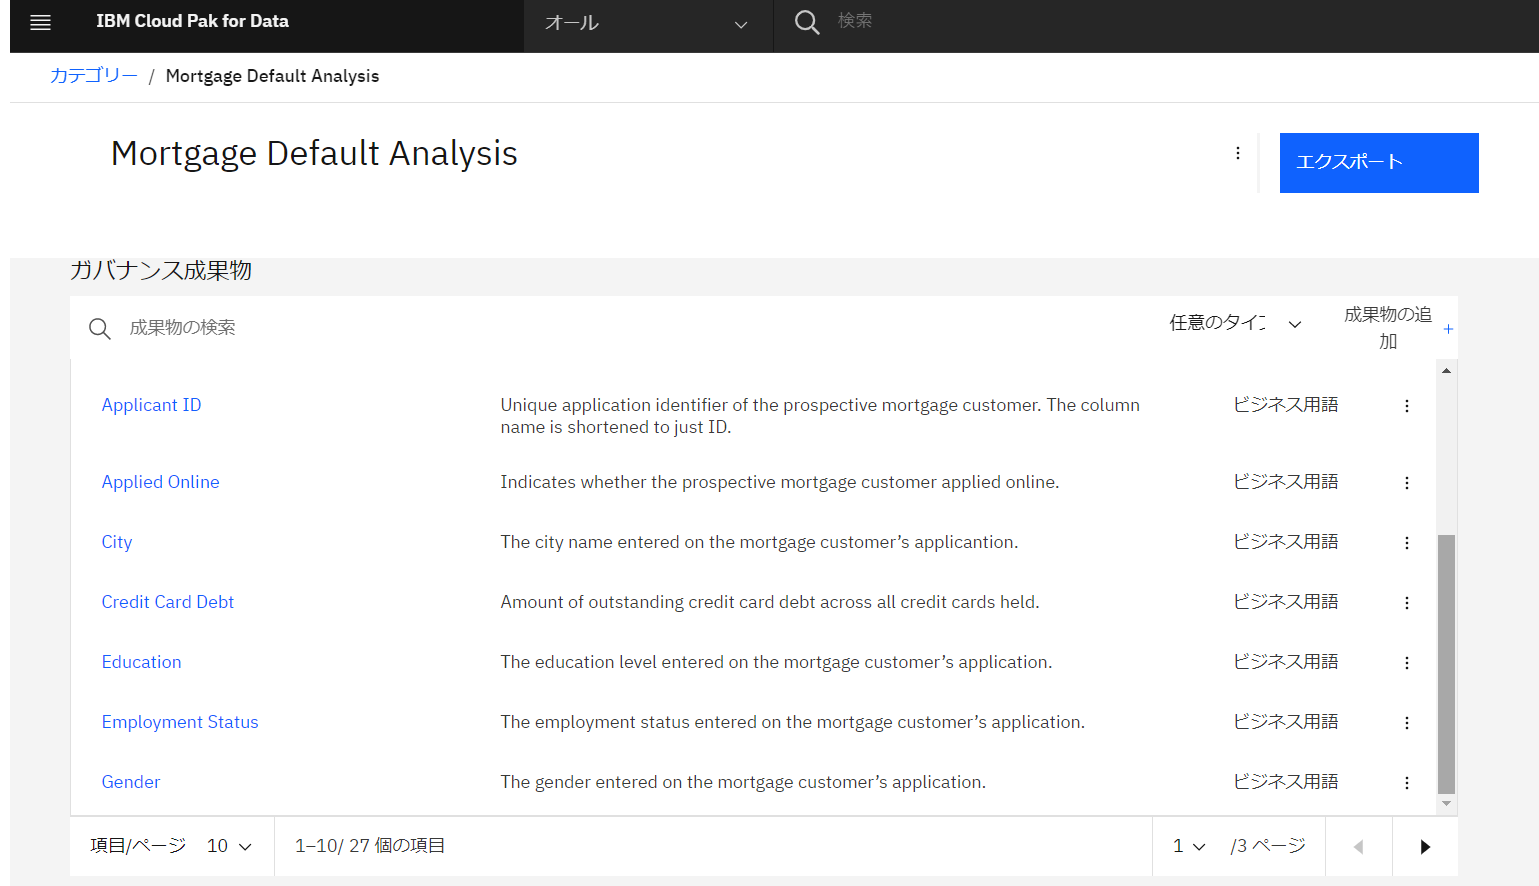Click the エクスポート button
Screen dimensions: 1539x886
click(1379, 163)
